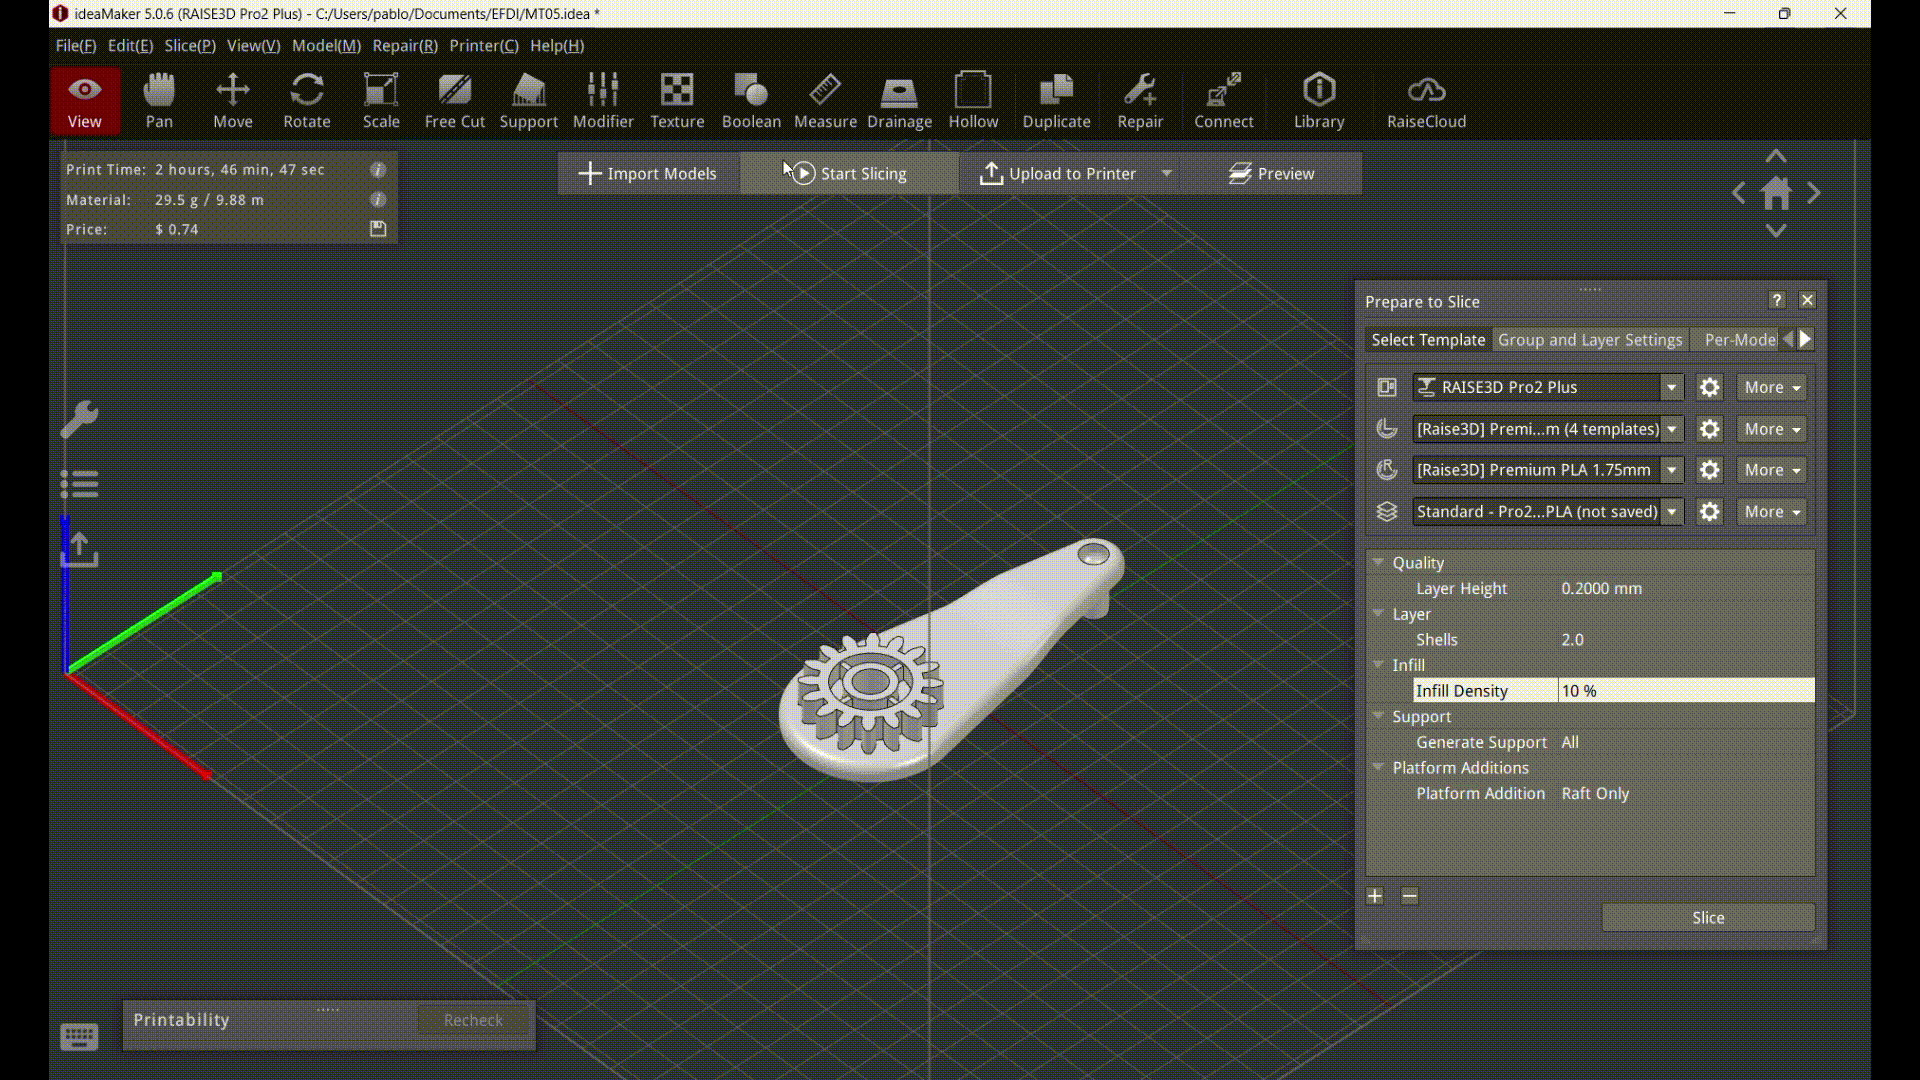1920x1080 pixels.
Task: Open the Modifier tool
Action: (603, 100)
